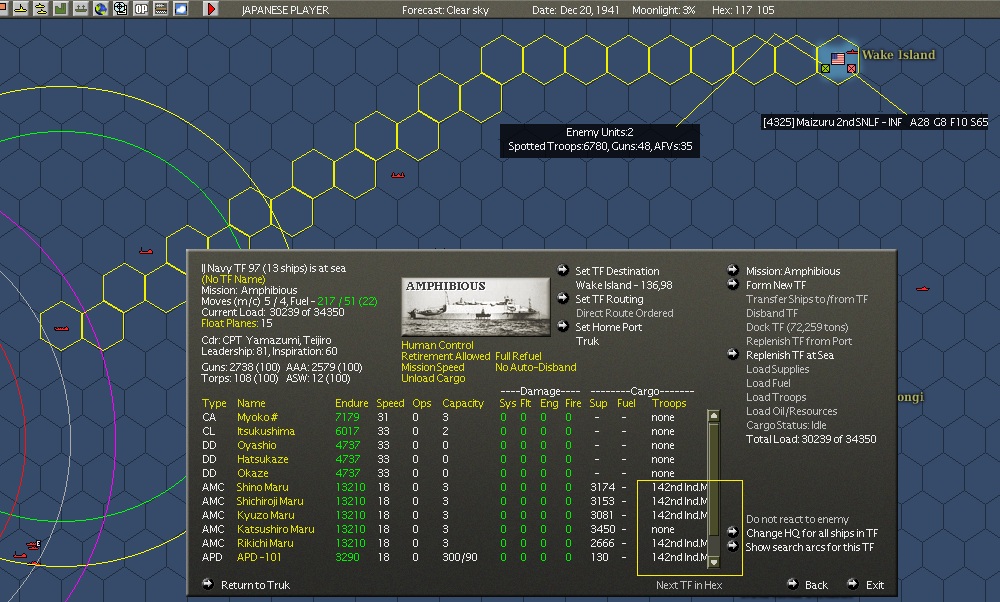Open Okaze ship details
The height and width of the screenshot is (602, 1000).
253,473
